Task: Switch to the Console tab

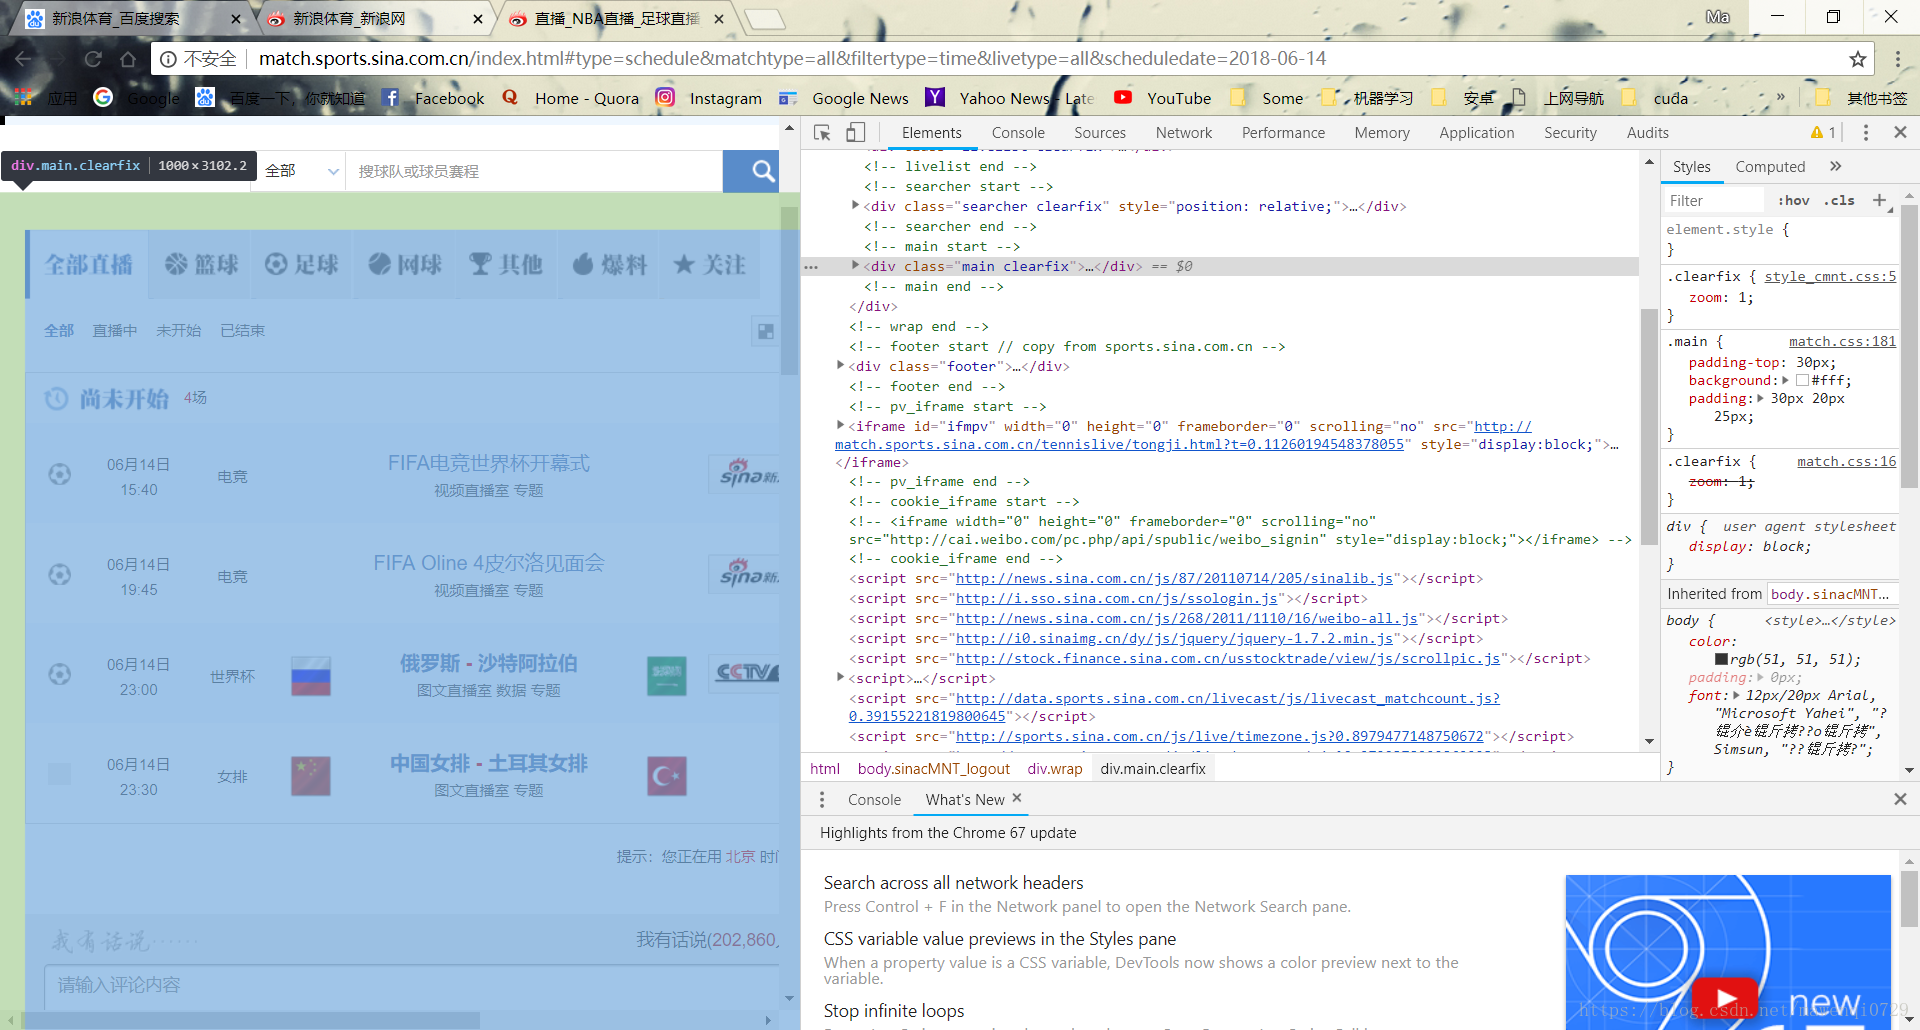Action: tap(1018, 133)
